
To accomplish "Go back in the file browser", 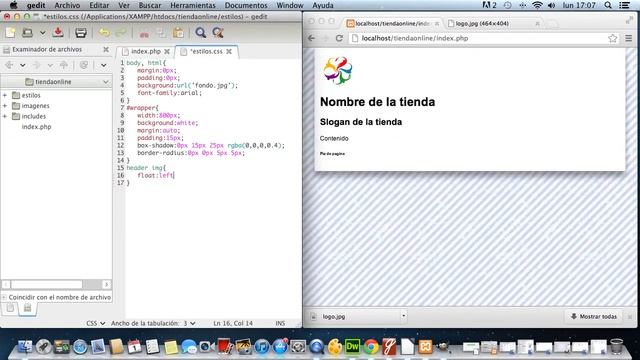I will (x=9, y=65).
